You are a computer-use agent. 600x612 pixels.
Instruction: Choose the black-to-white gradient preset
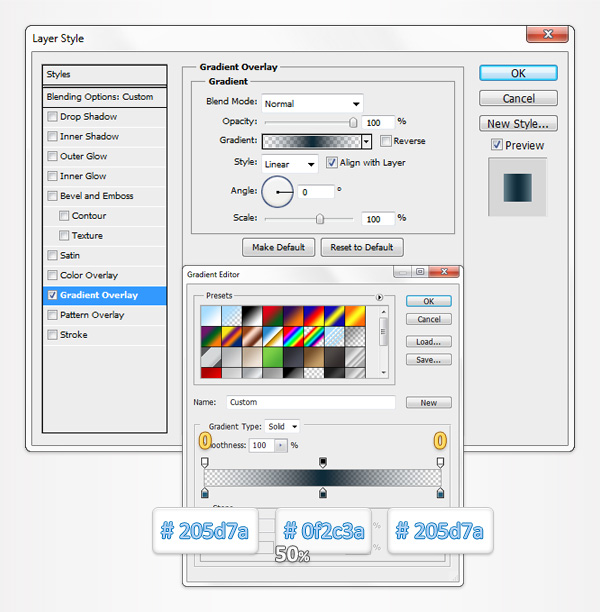point(250,316)
